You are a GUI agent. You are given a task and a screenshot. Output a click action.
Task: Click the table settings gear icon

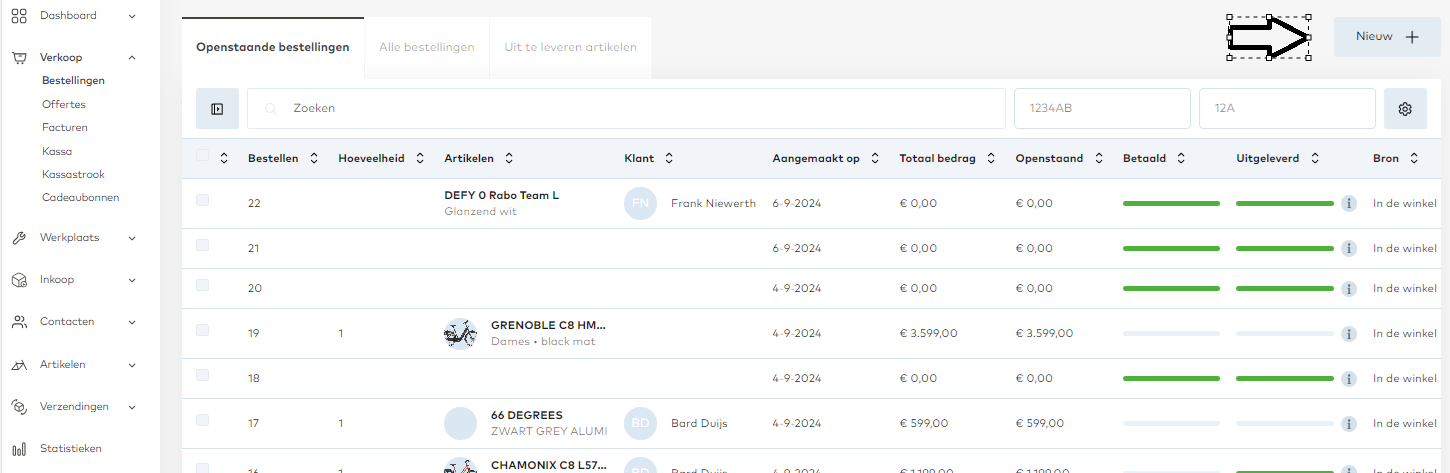[1404, 109]
